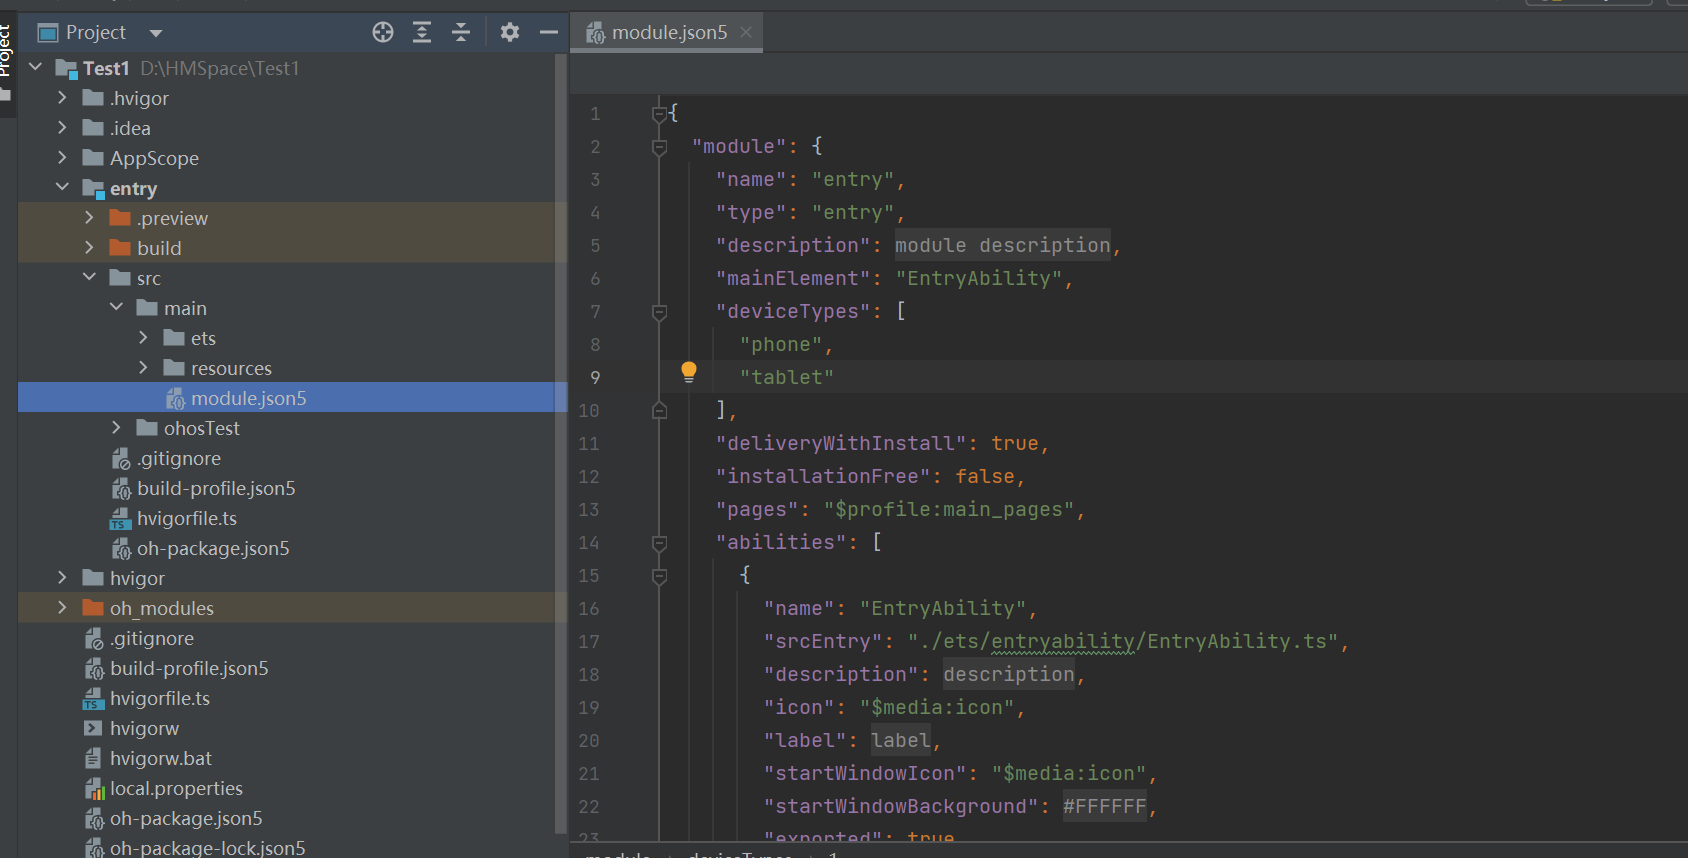Fold the abilities array on line 14
The width and height of the screenshot is (1688, 858).
659,543
